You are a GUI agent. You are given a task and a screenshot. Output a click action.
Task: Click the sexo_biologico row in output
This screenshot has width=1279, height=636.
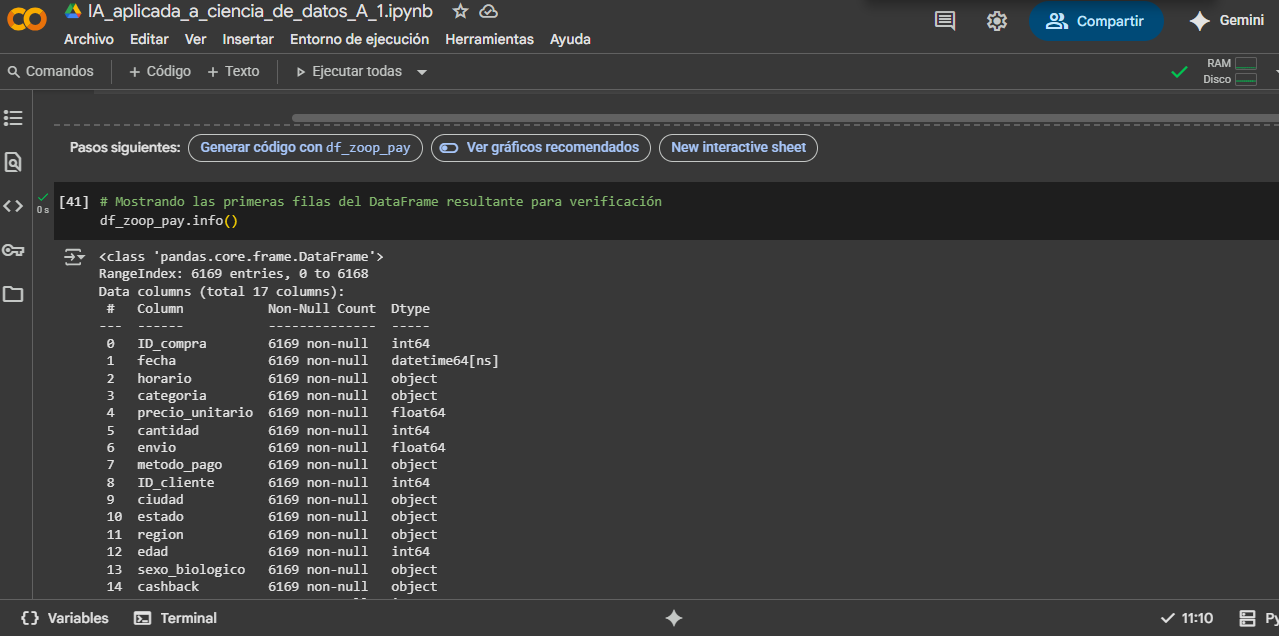pos(272,569)
